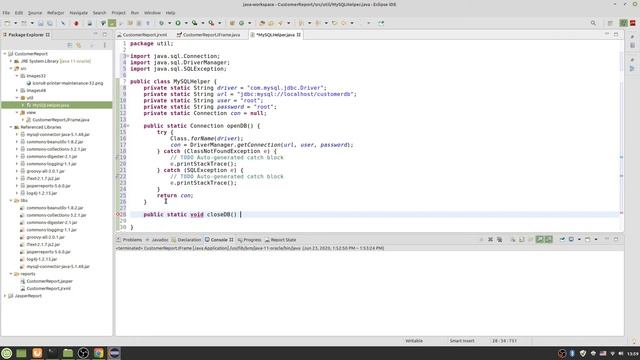Toggle Show Console When Standard Out Changes
This screenshot has width=640, height=360.
(x=540, y=240)
